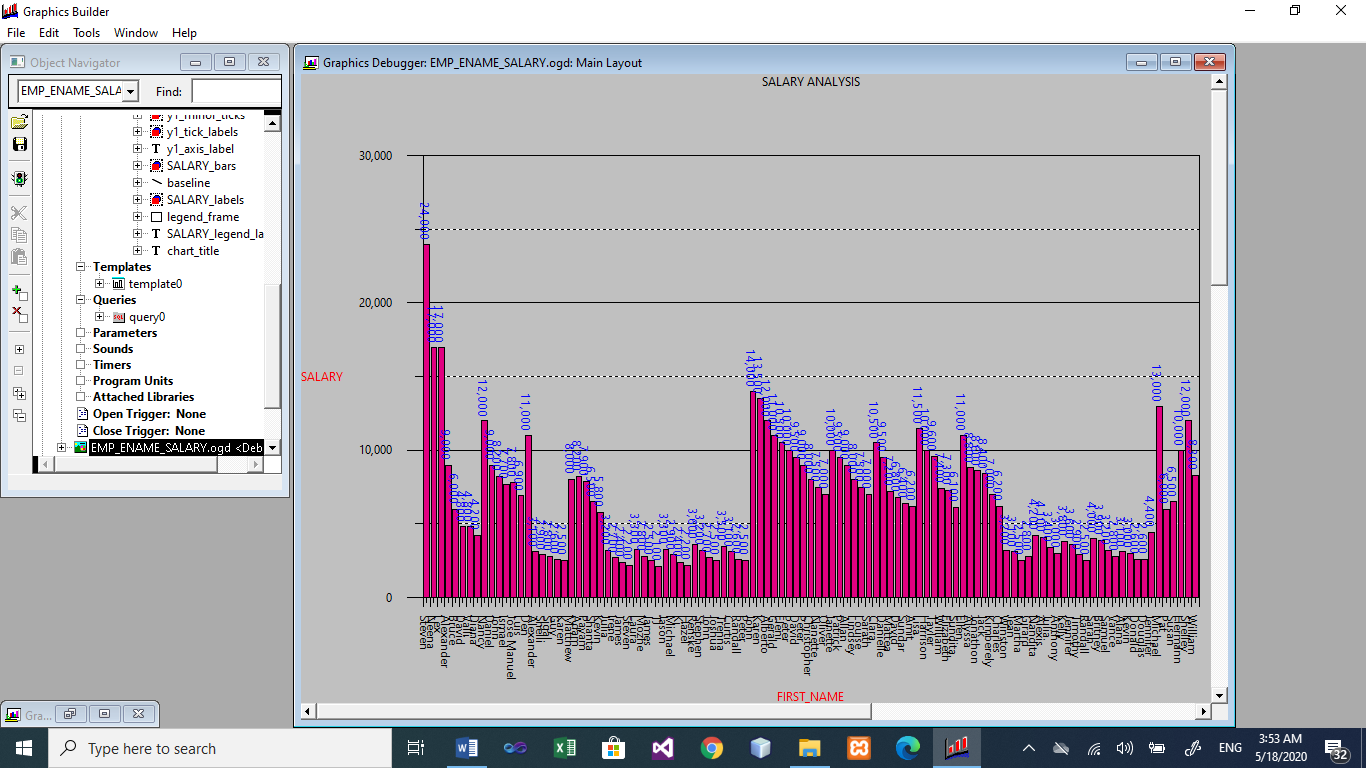Click the Graphics Debugger vertical scrollbar thumb
The image size is (1366, 768).
(x=1218, y=187)
